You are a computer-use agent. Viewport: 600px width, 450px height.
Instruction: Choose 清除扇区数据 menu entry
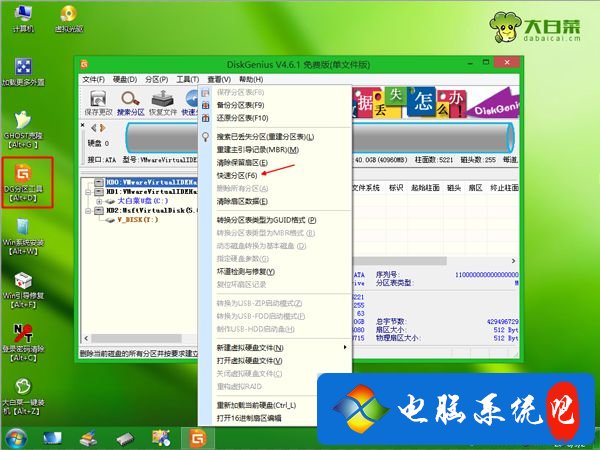(242, 201)
